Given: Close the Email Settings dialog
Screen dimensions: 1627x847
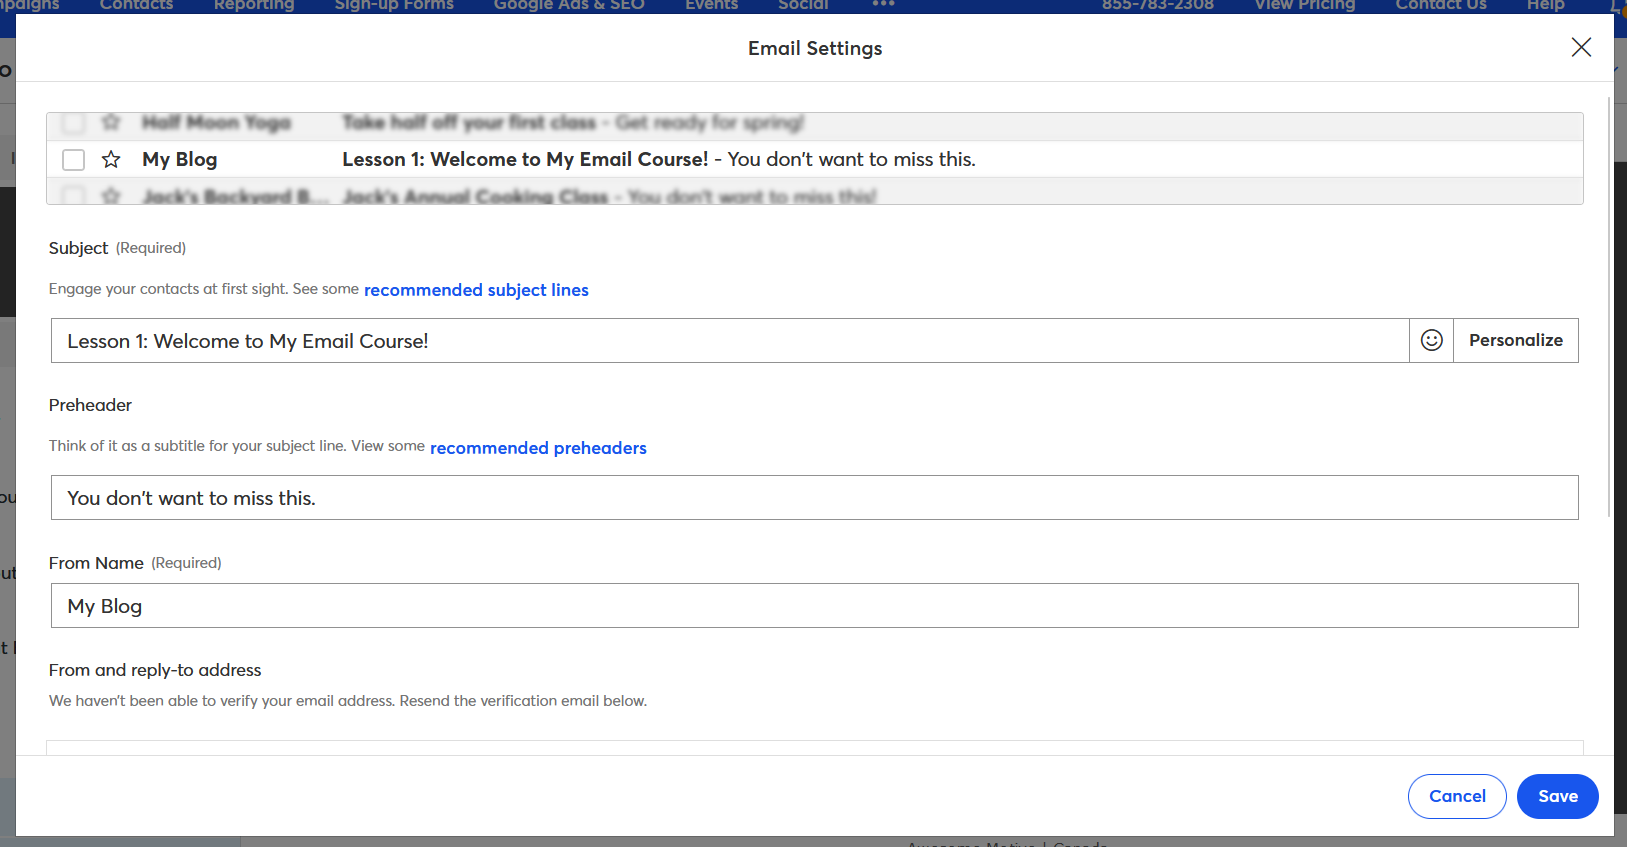Looking at the screenshot, I should pos(1581,47).
